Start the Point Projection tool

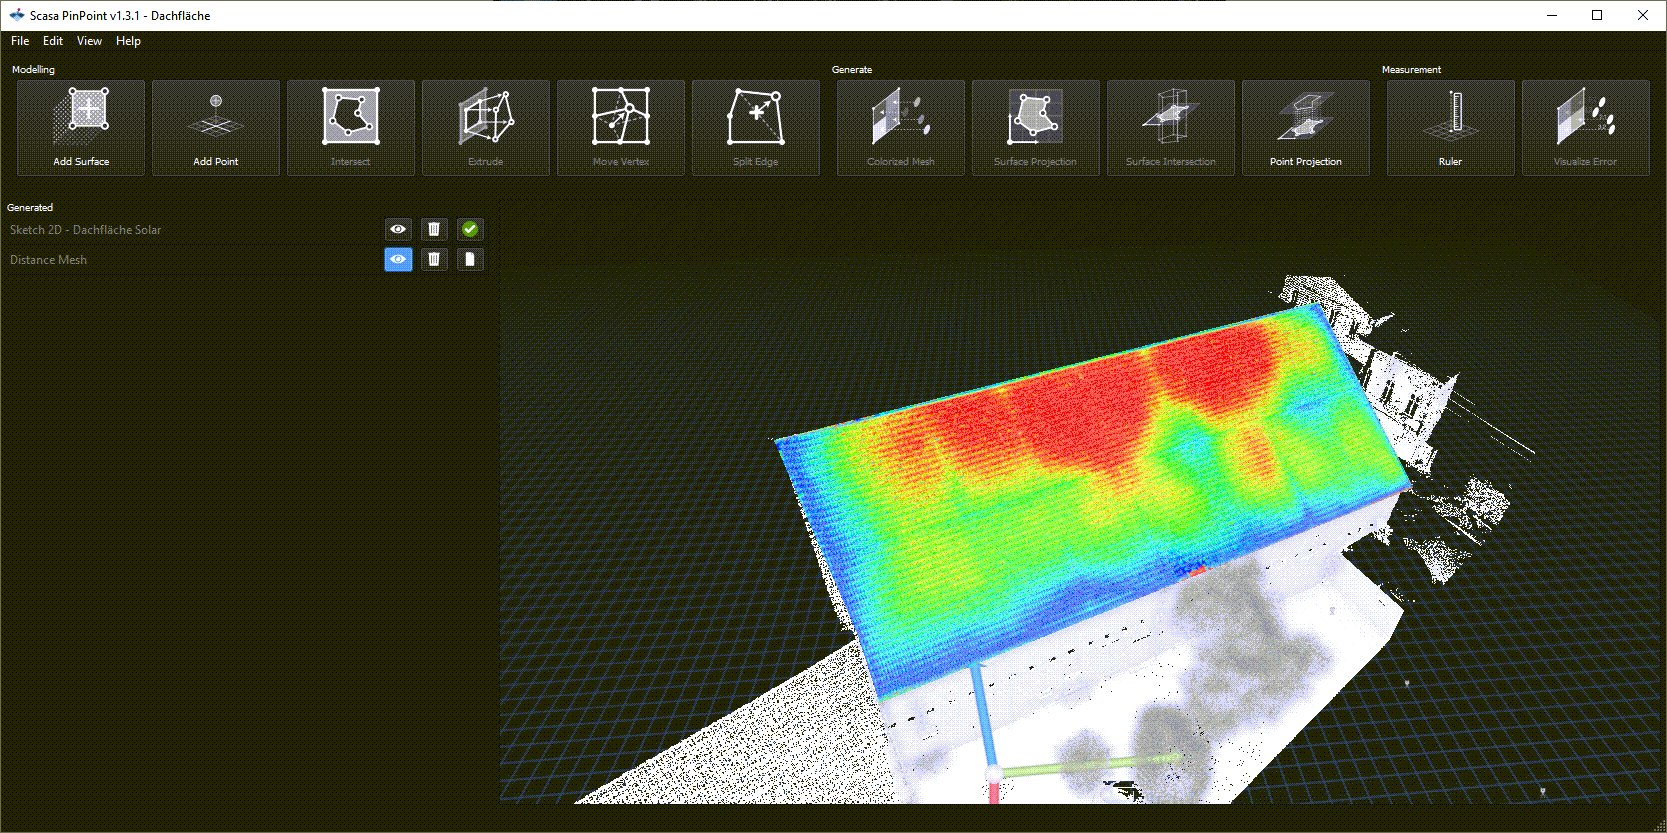pyautogui.click(x=1306, y=128)
